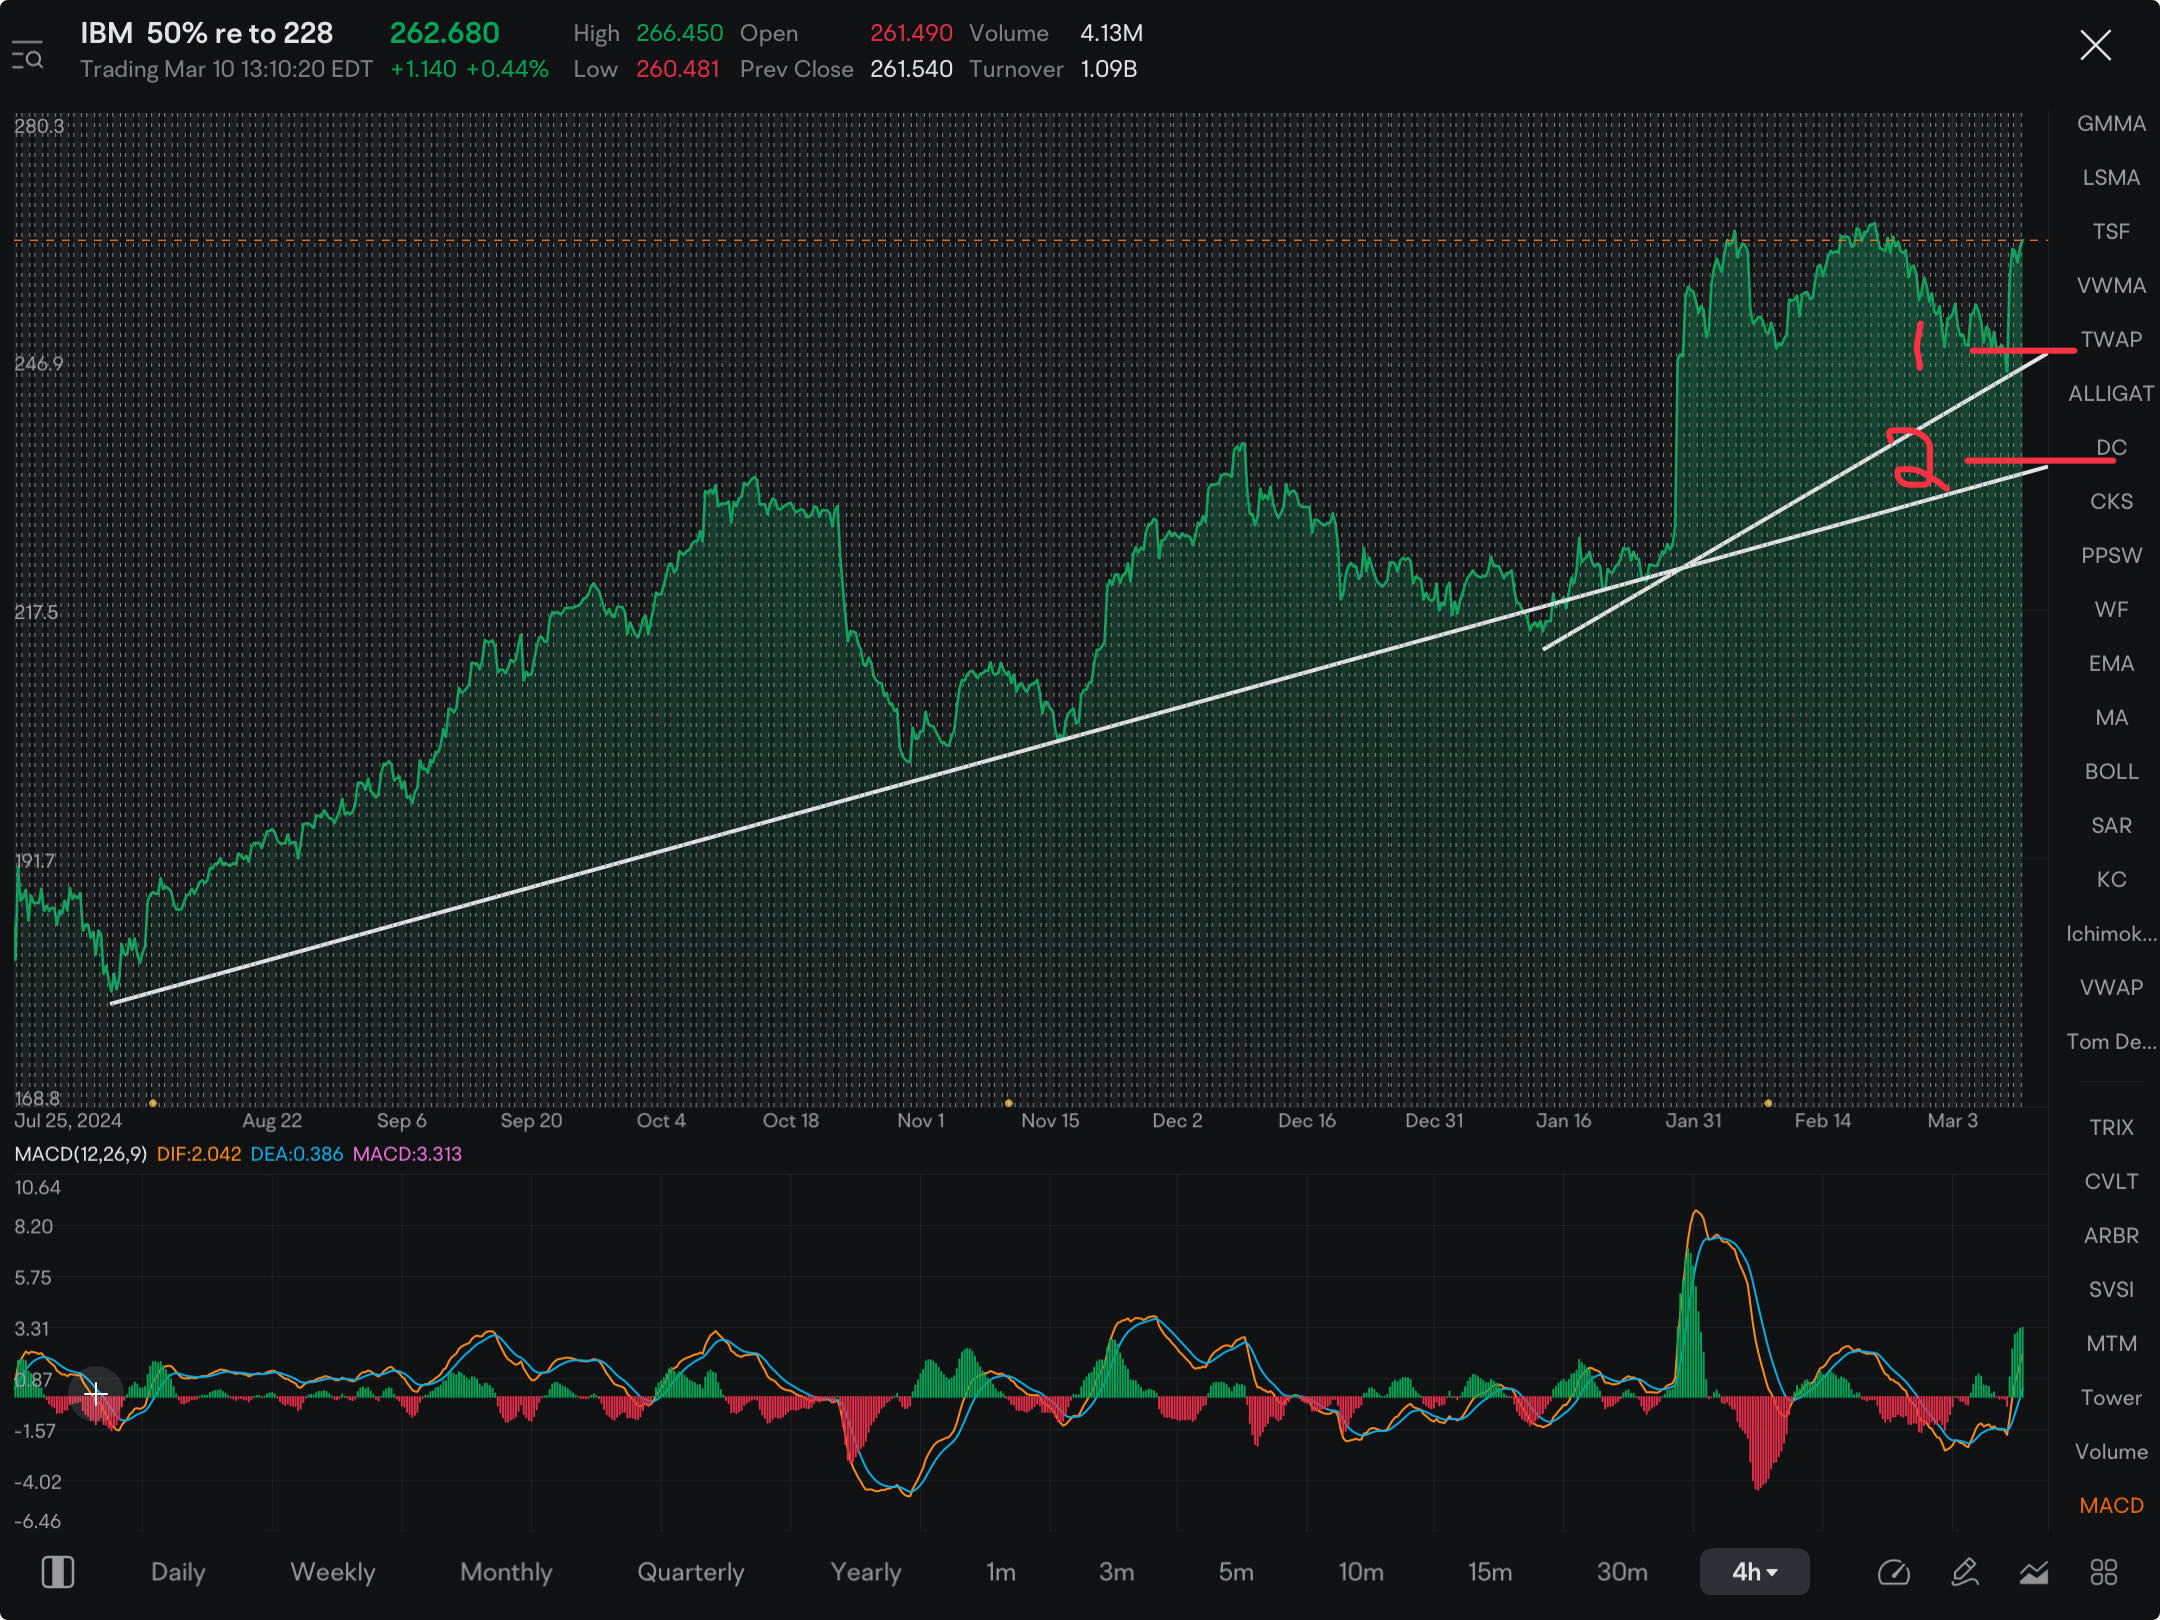
Task: Turn on the Tom De... indicator
Action: 2111,1042
